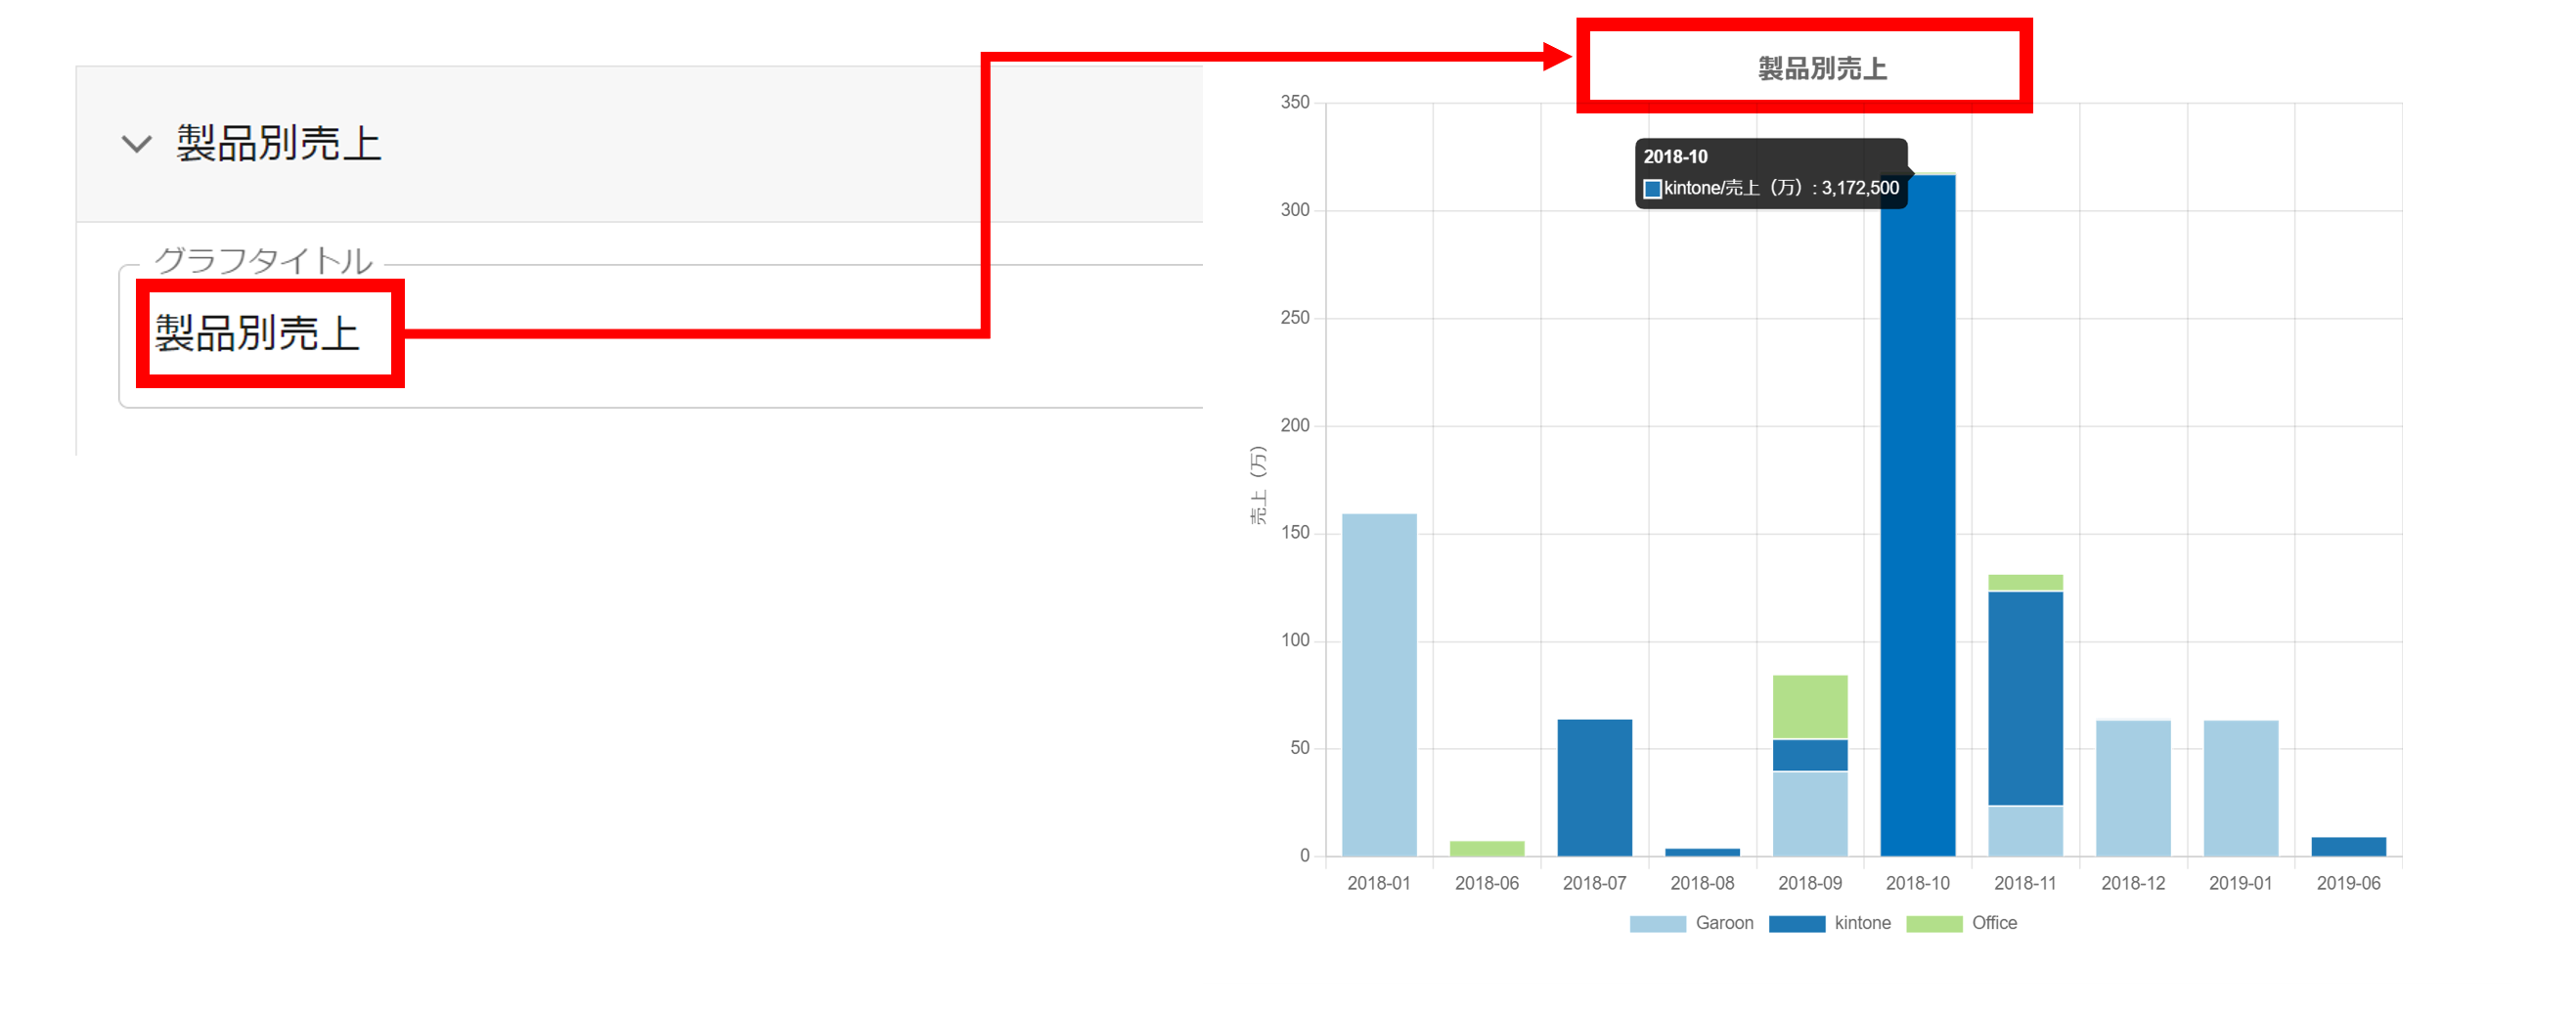
Task: Select the kintone segment in 2018-11 bar
Action: (2025, 698)
